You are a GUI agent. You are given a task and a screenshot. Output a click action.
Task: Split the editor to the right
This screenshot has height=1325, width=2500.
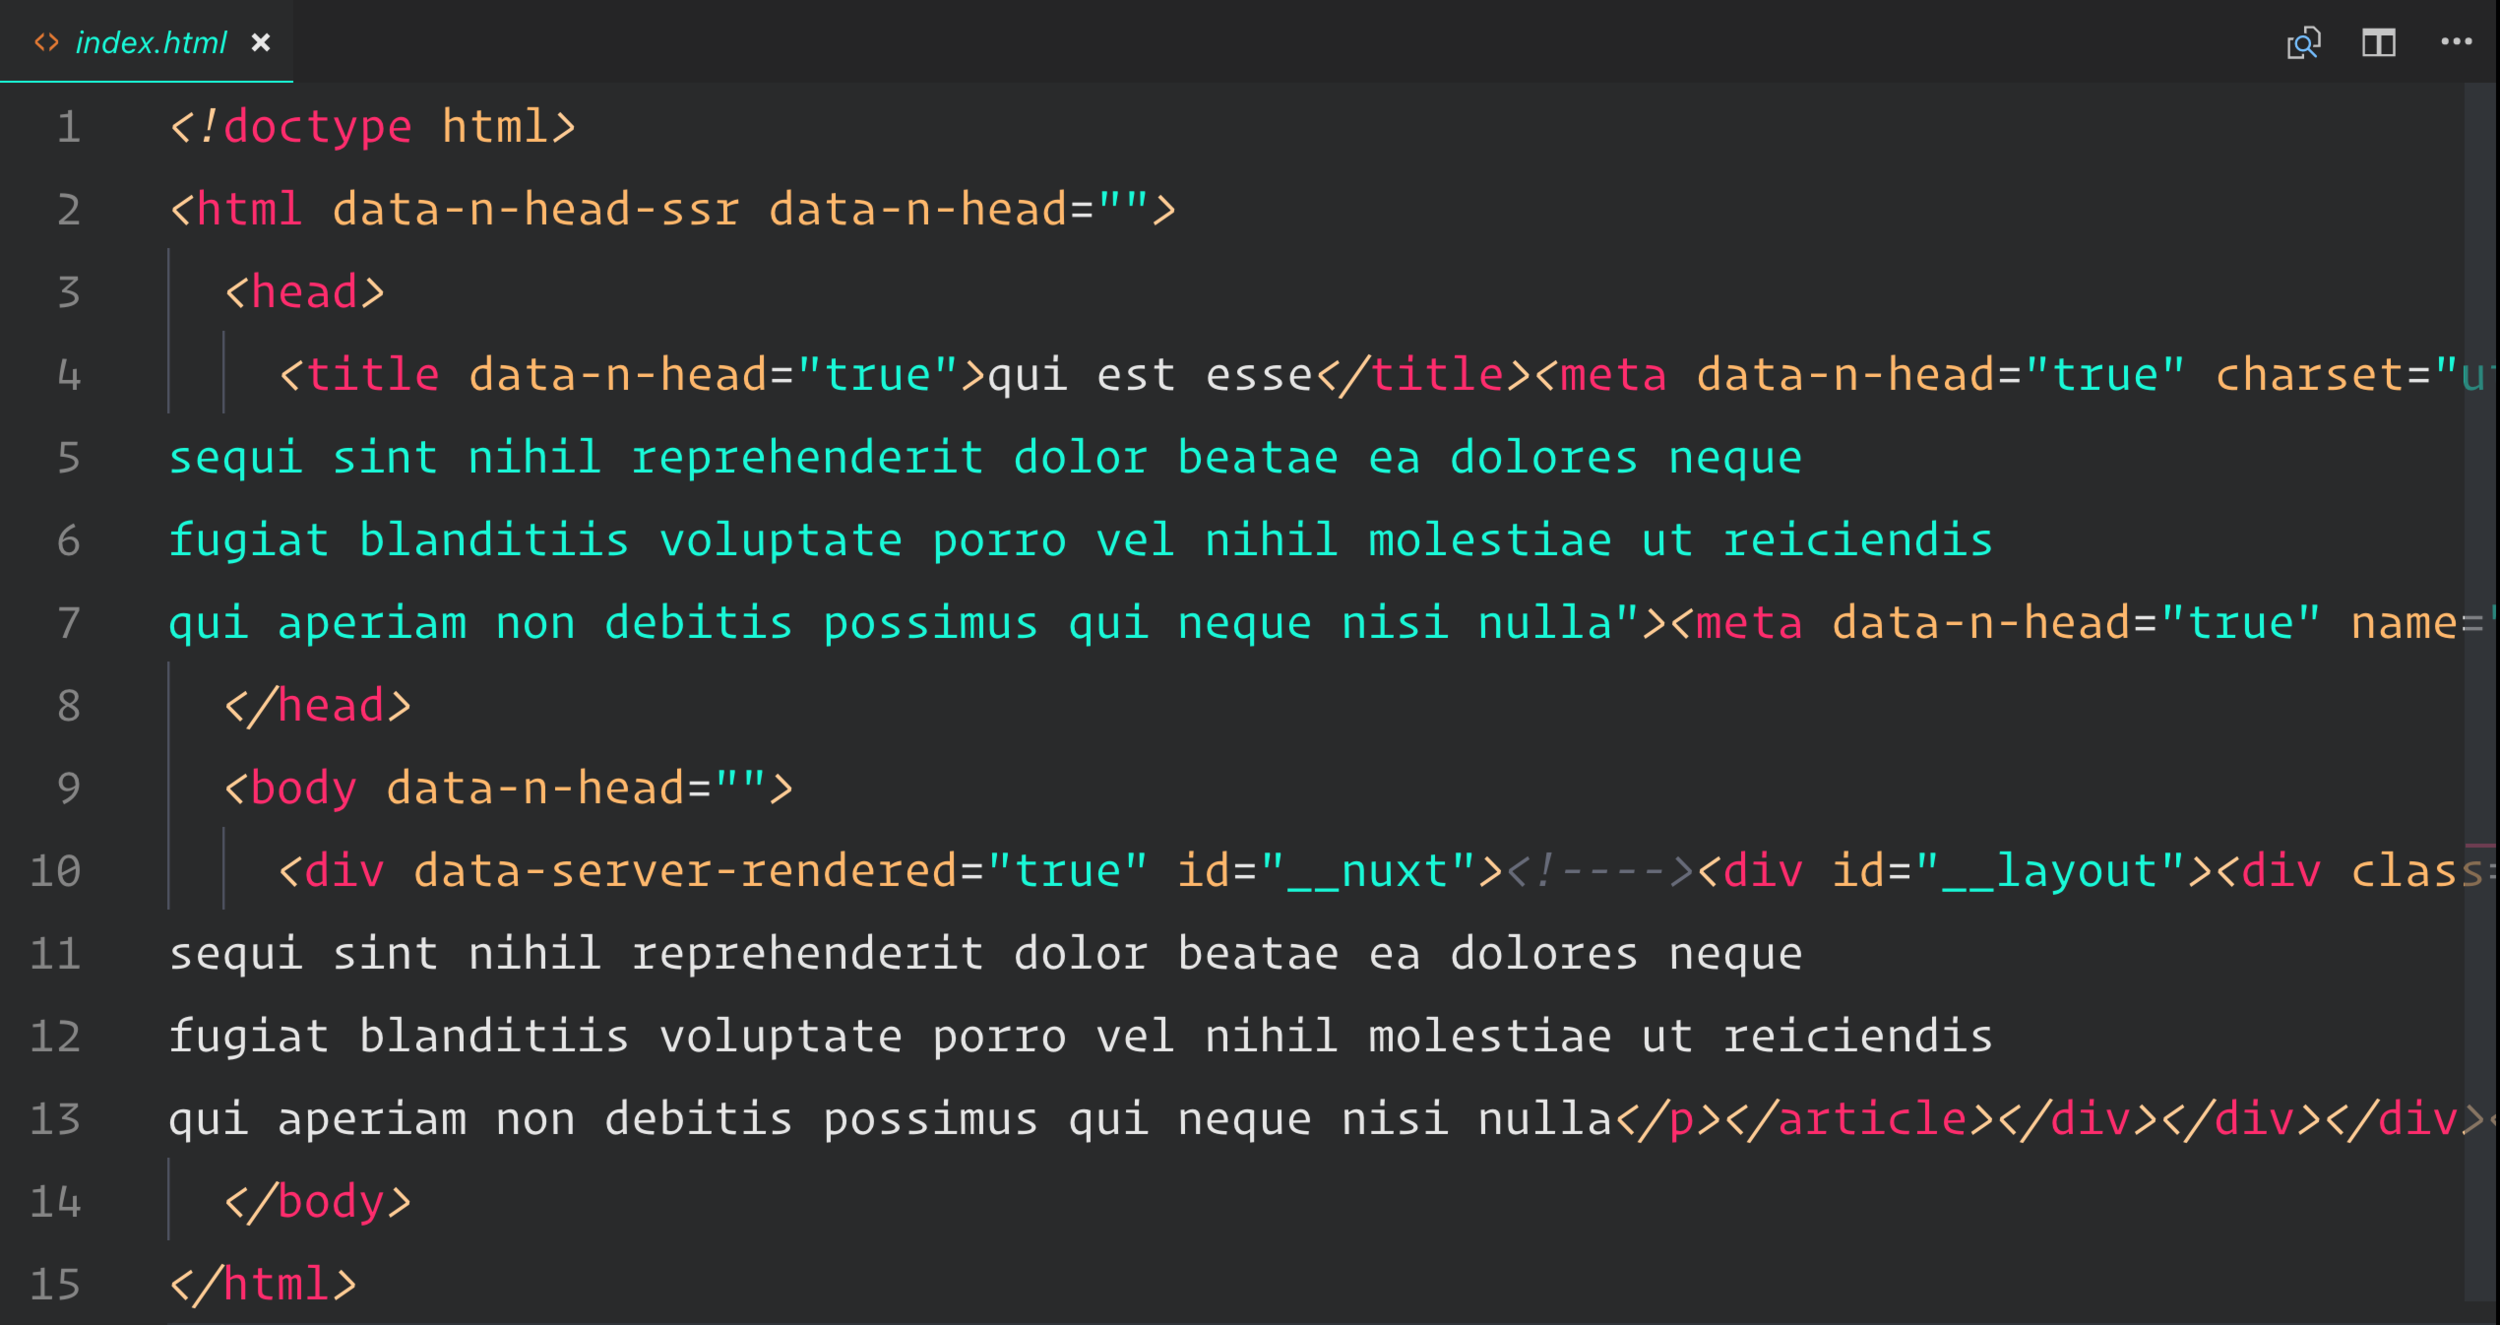pyautogui.click(x=2378, y=43)
